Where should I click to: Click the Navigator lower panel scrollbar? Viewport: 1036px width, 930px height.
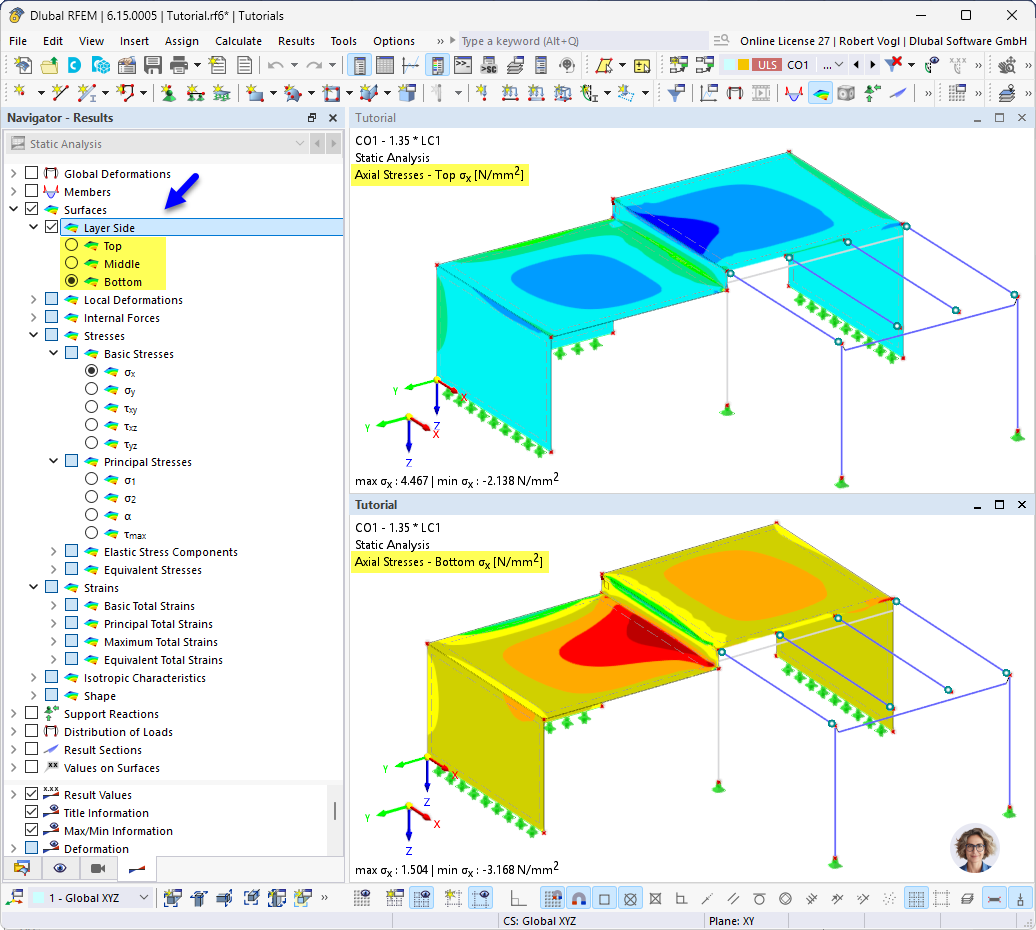pyautogui.click(x=335, y=810)
